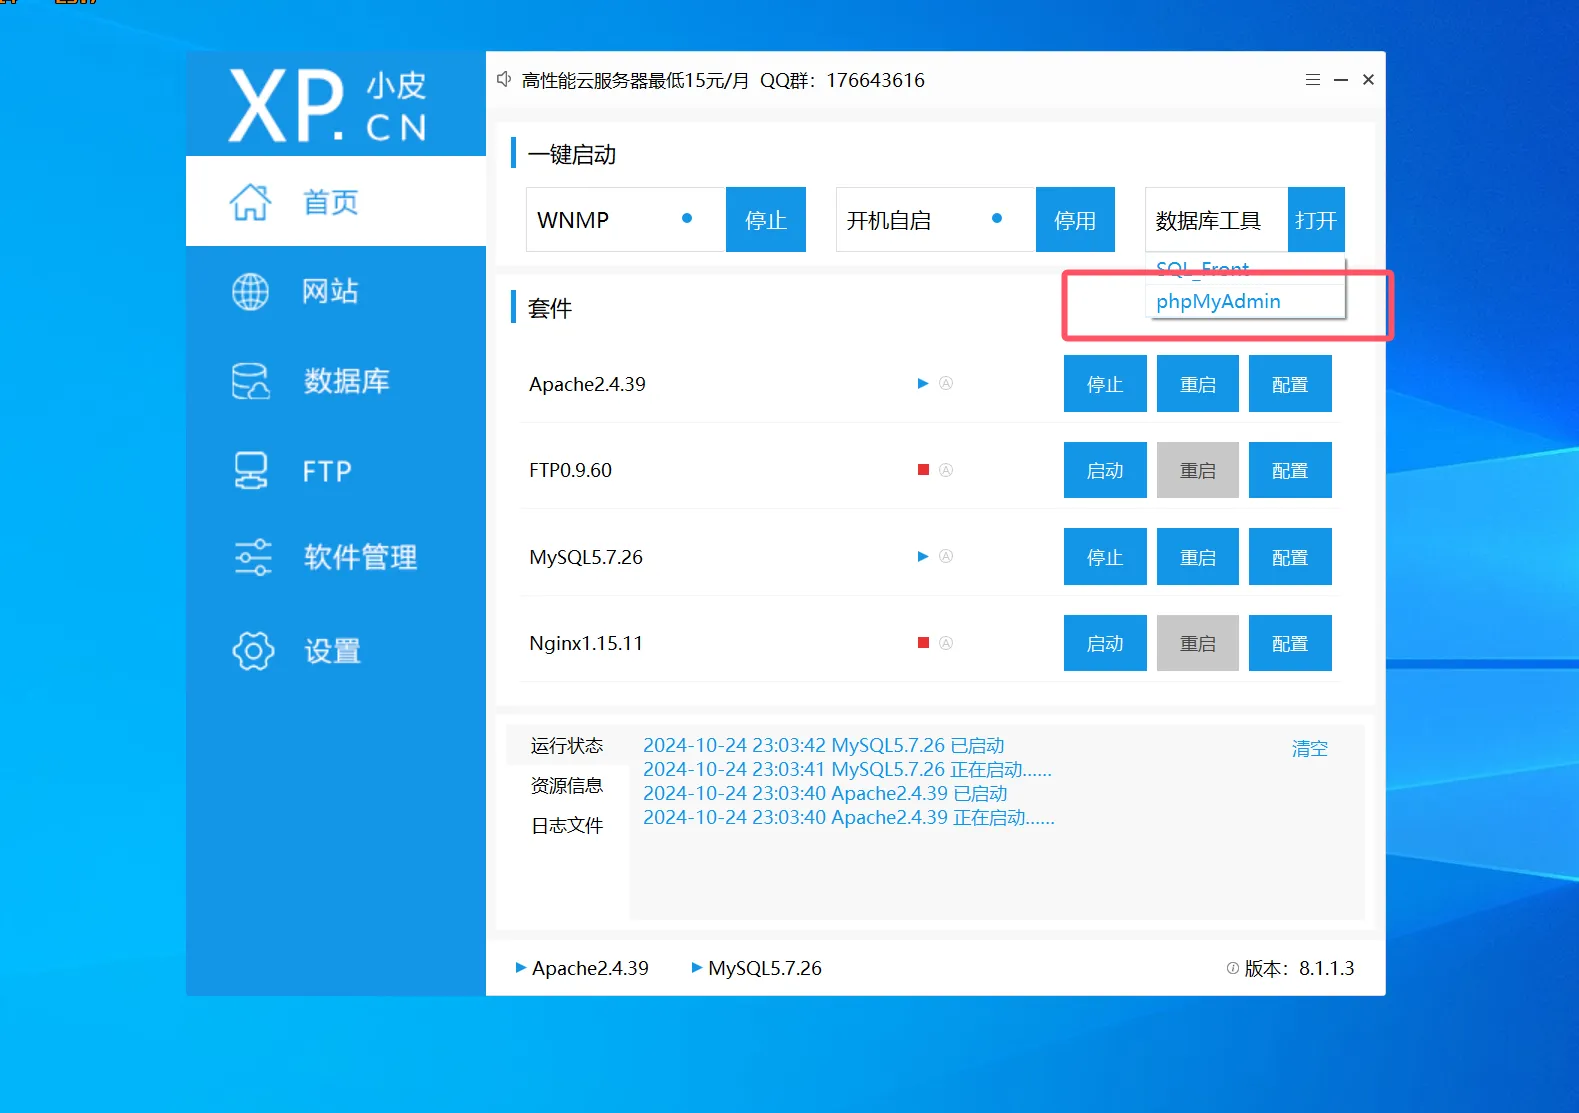Click log line 23:03:40 Apache2.4.39 正在启动
1579x1113 pixels.
click(x=848, y=817)
